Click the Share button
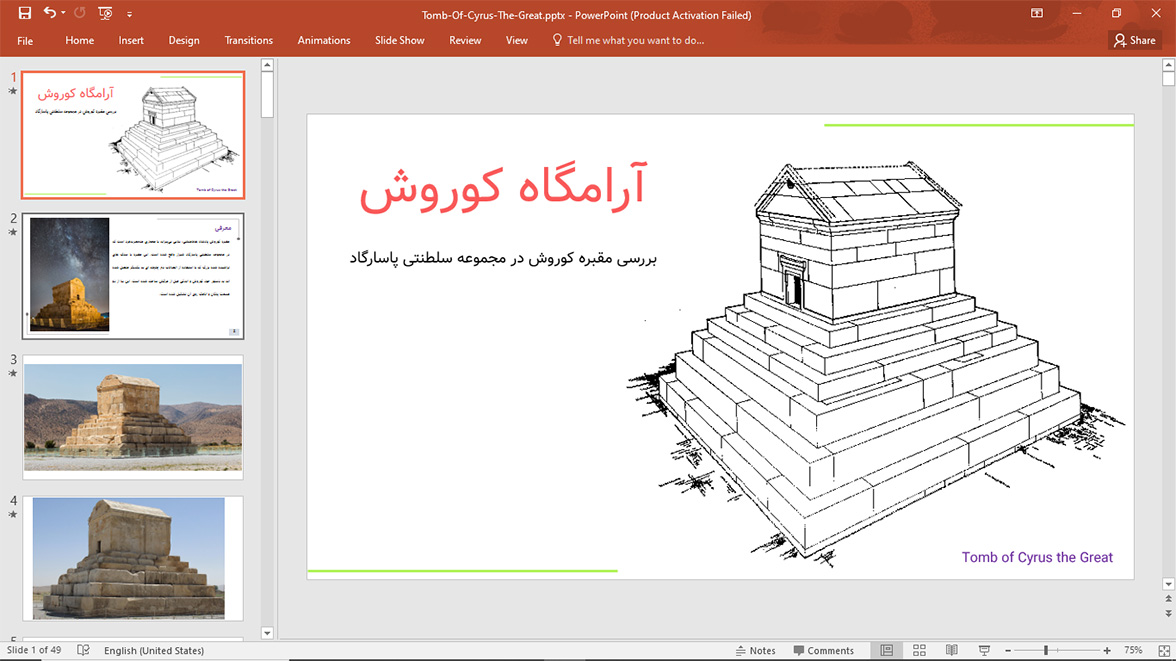The width and height of the screenshot is (1176, 661). pos(1134,40)
